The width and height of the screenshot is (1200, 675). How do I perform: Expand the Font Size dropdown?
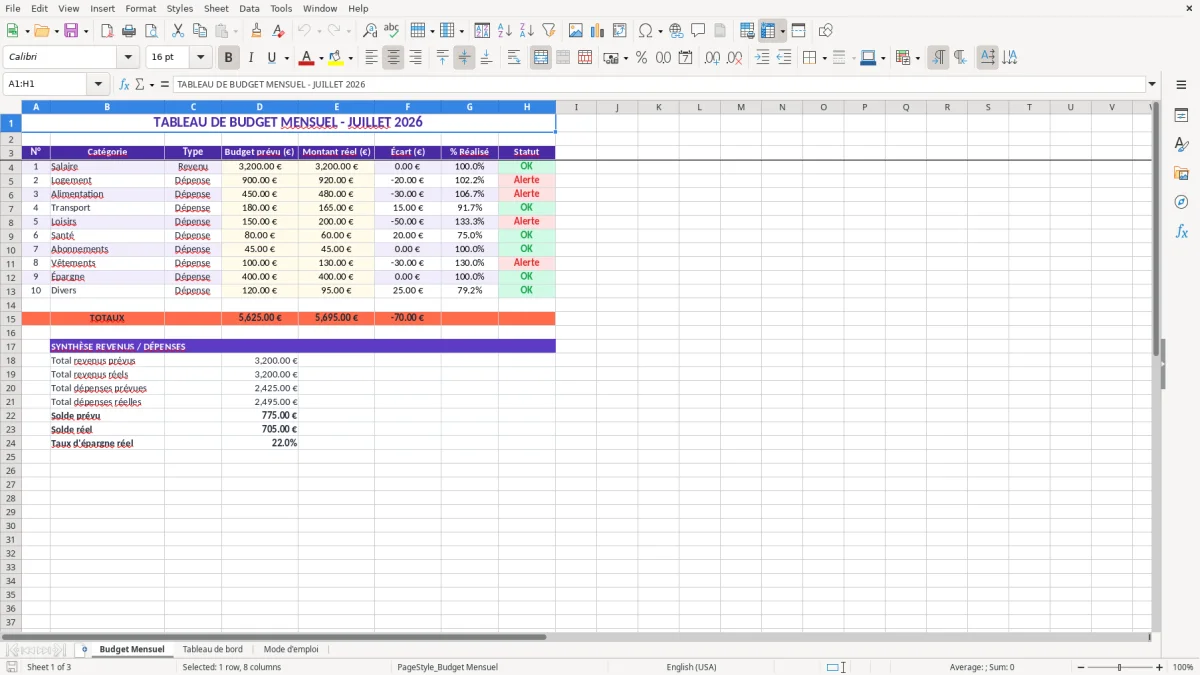coord(201,58)
